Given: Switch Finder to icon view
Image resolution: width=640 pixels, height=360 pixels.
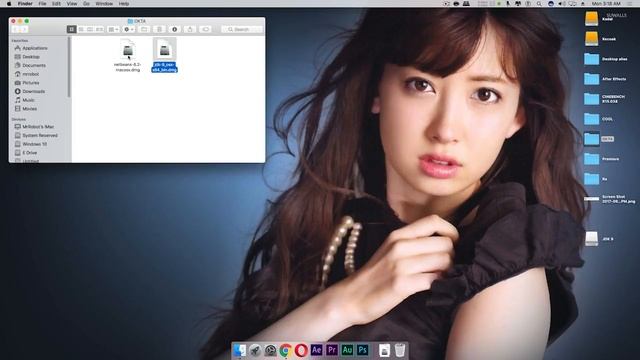Looking at the screenshot, I should tap(71, 29).
